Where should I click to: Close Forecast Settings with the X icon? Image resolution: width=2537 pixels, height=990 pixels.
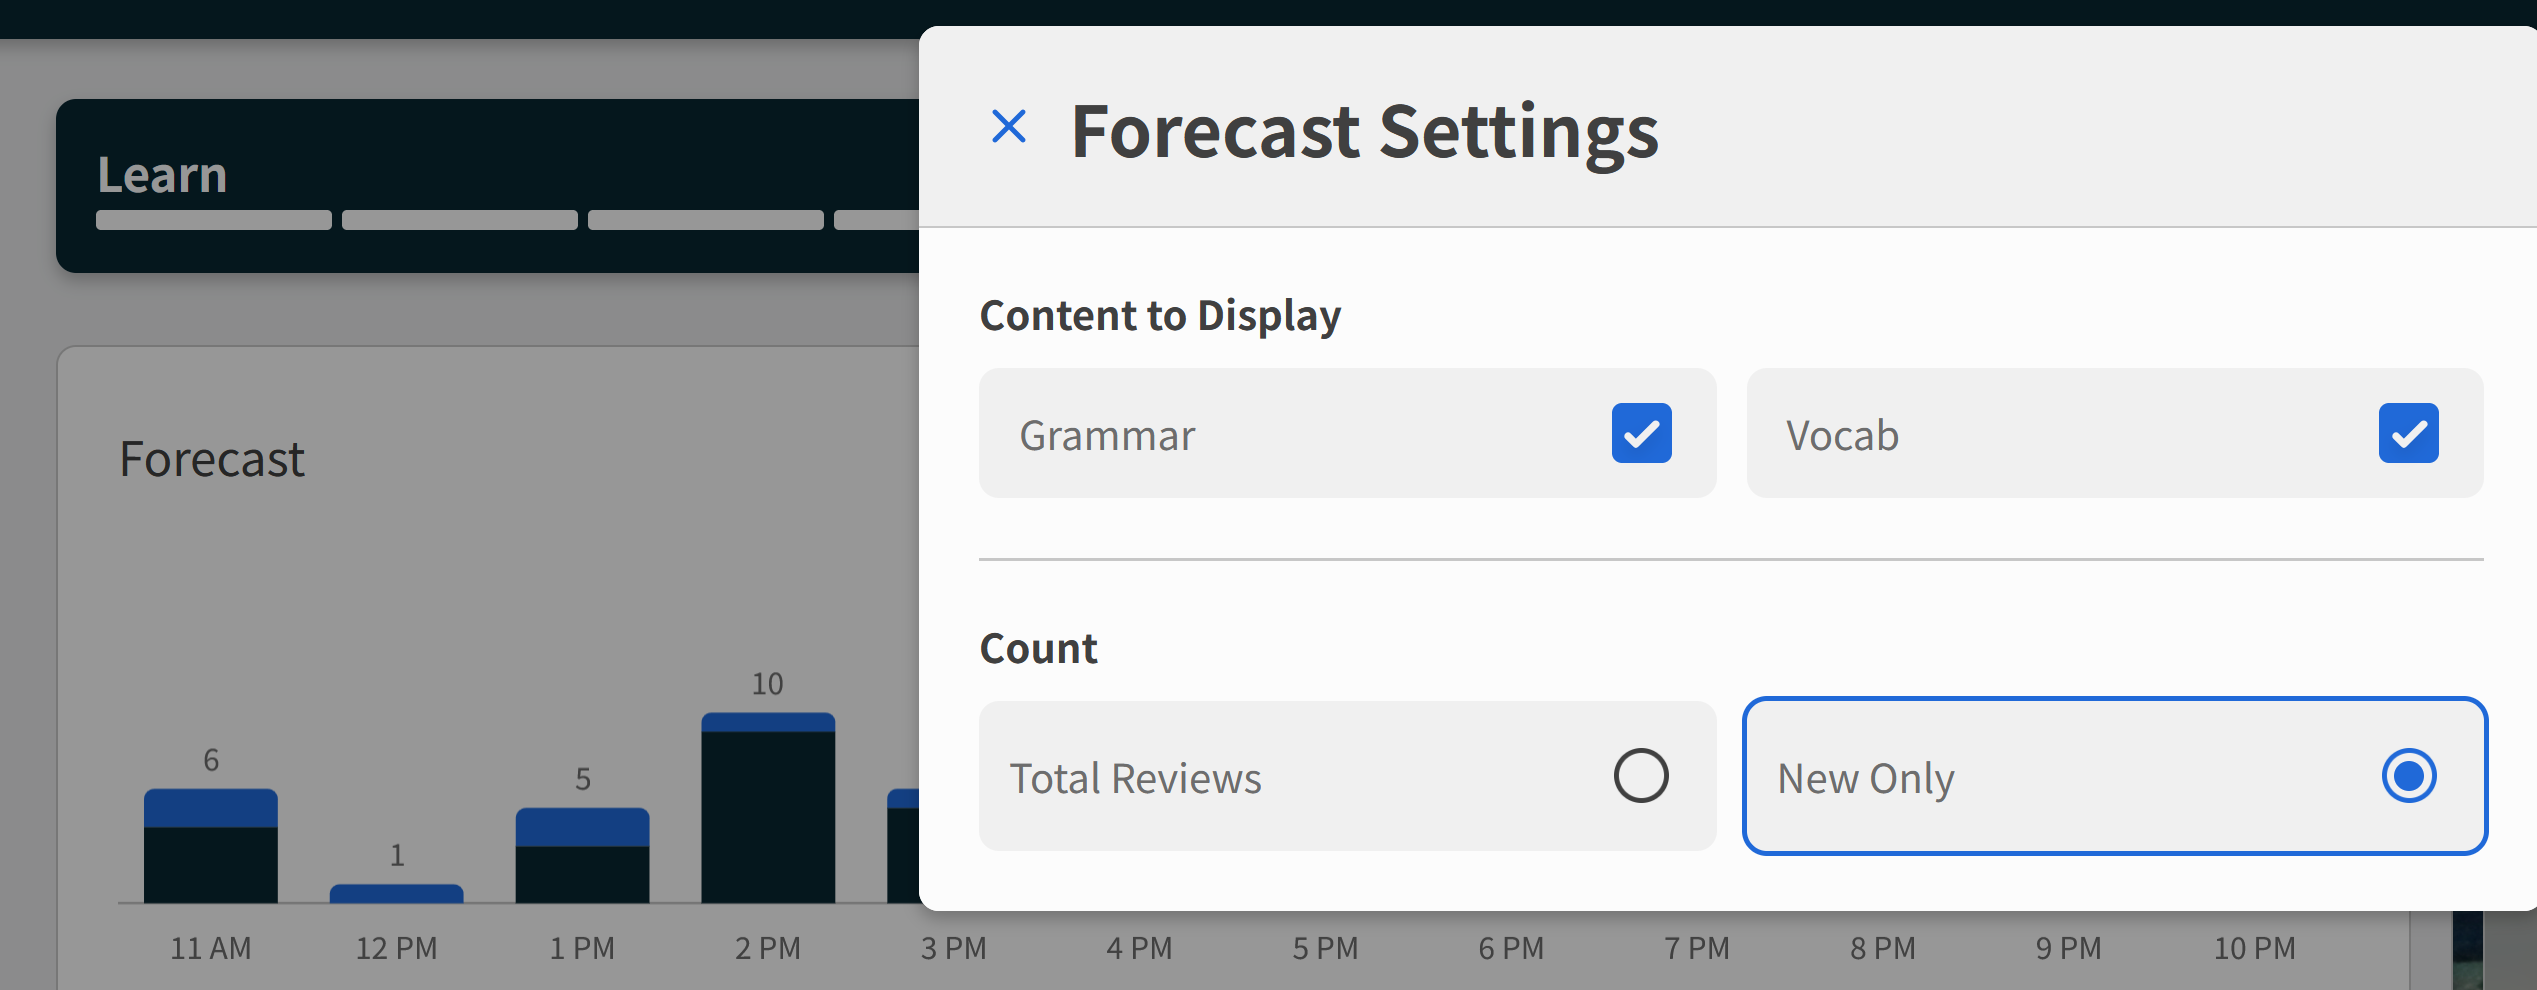[x=1008, y=127]
